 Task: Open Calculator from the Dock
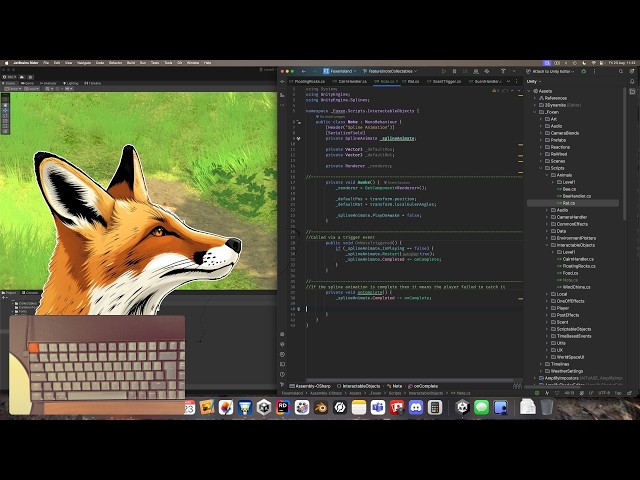click(x=435, y=407)
